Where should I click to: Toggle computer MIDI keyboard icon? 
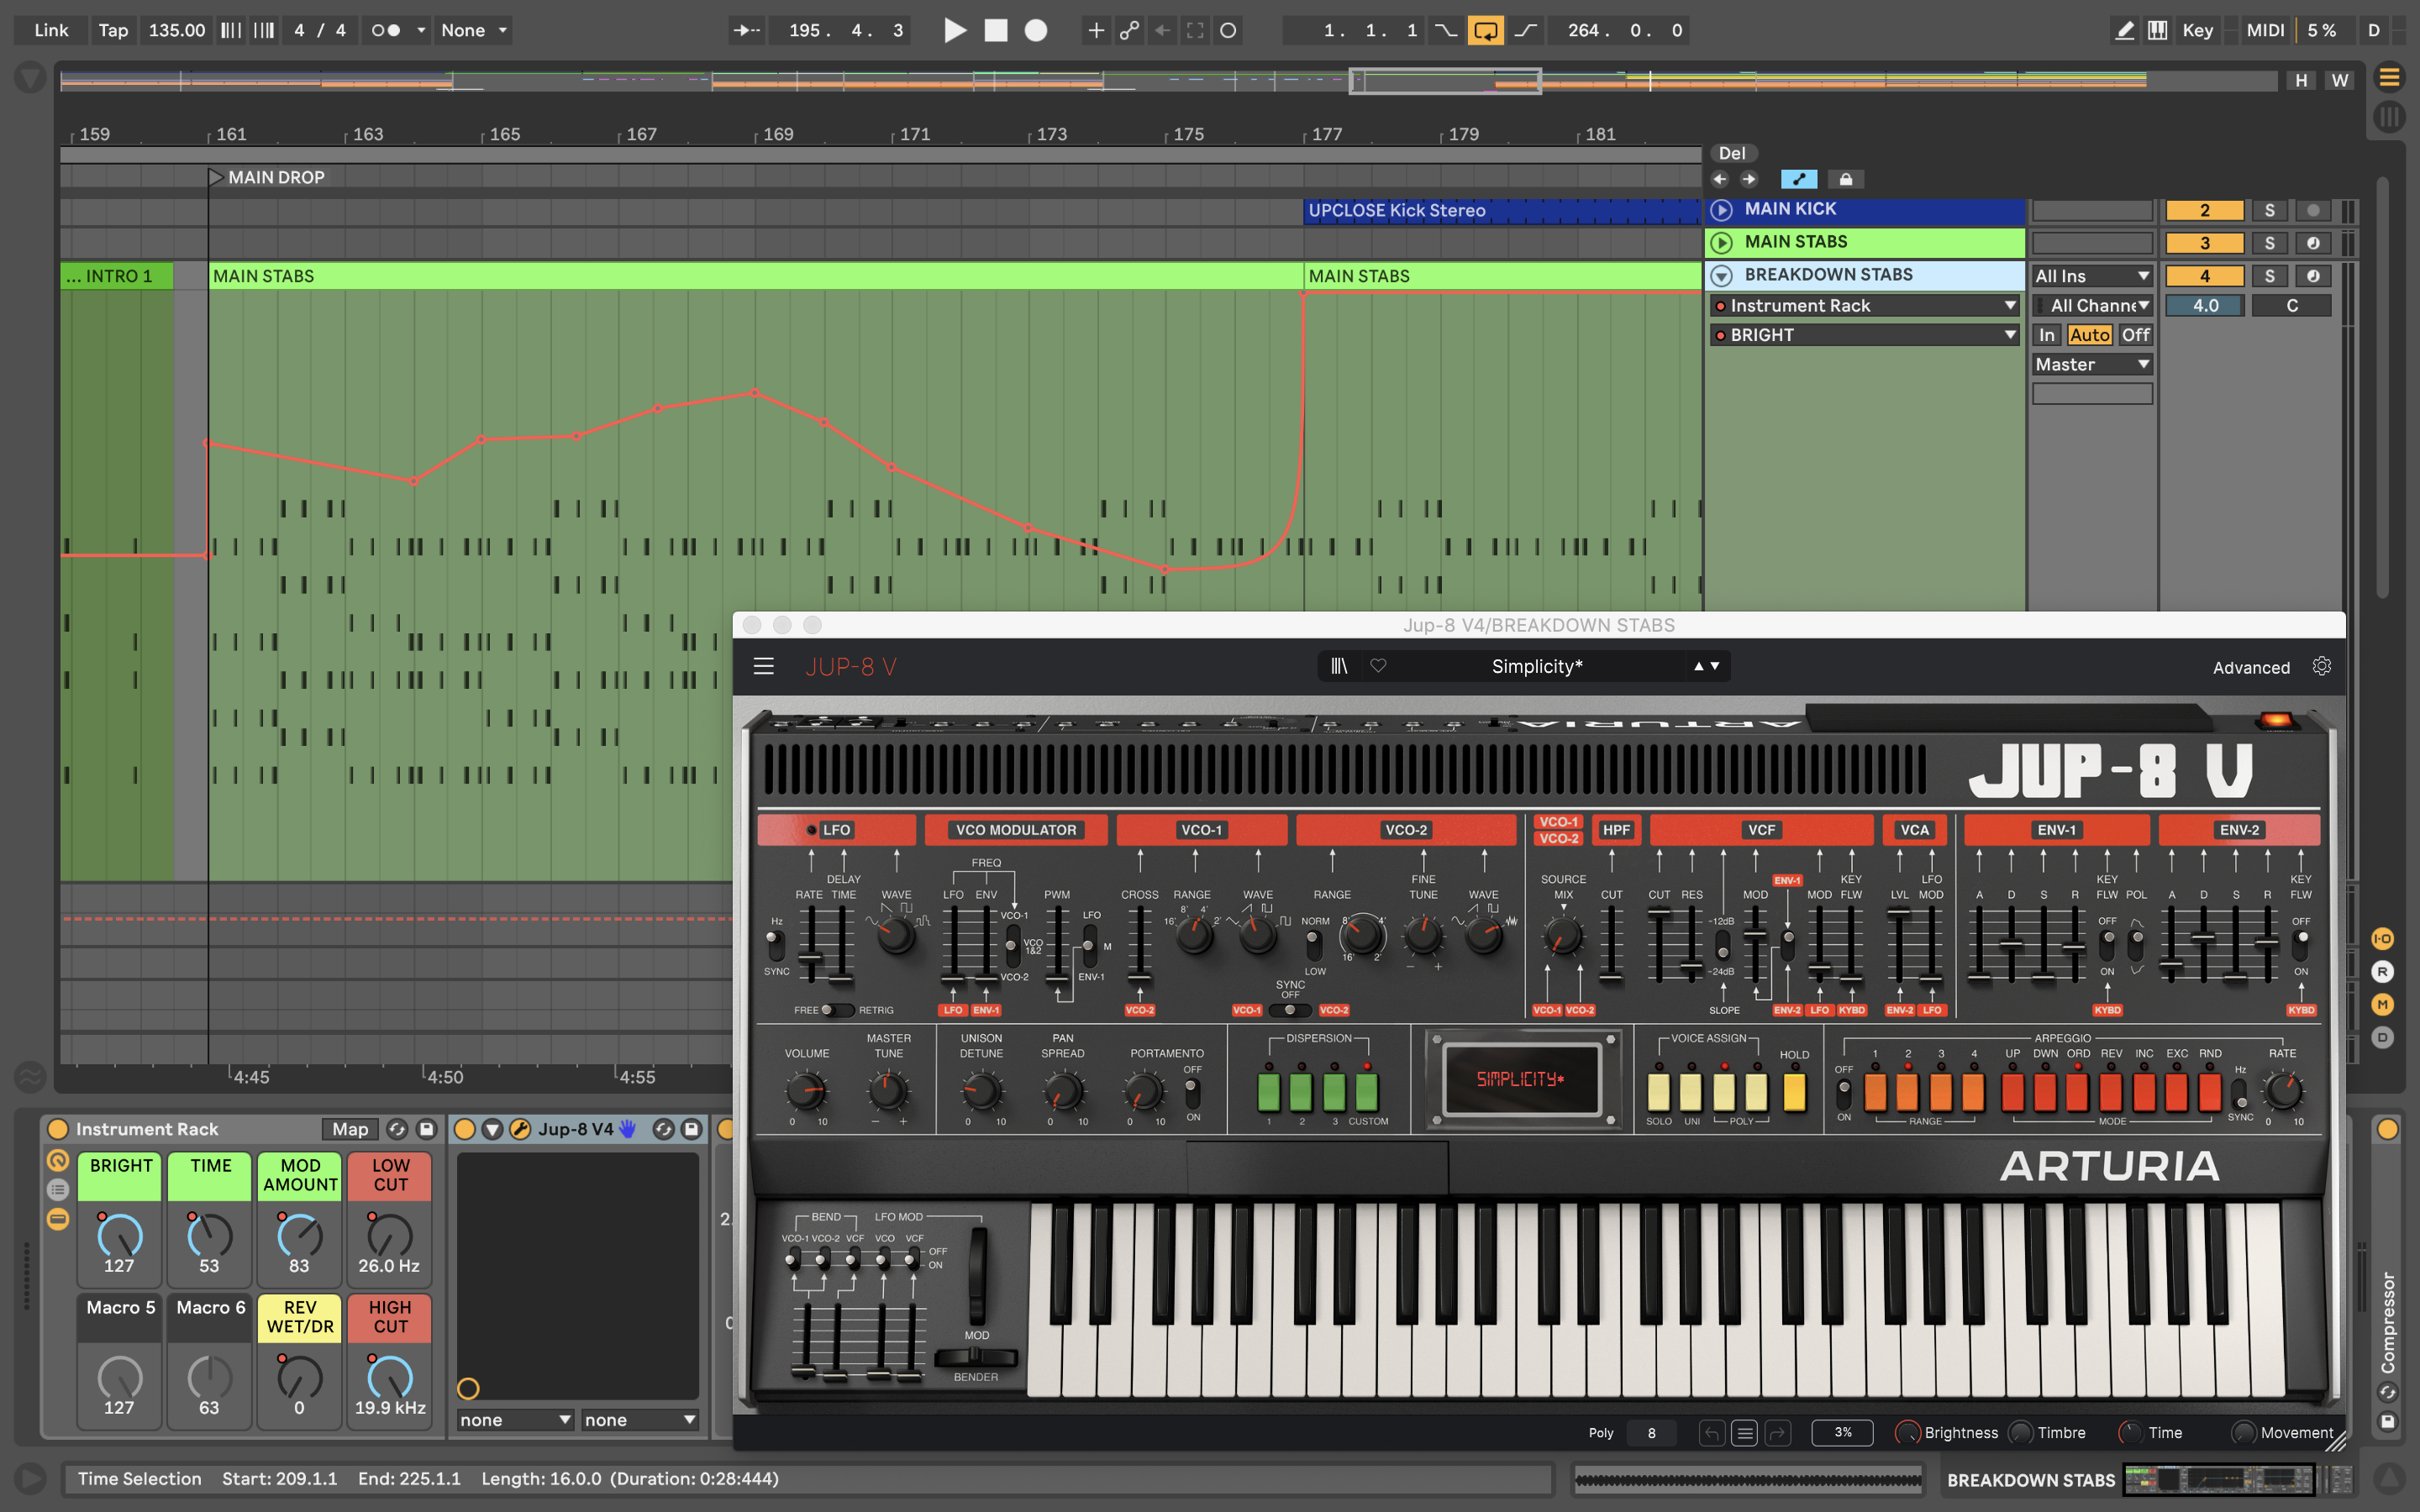pos(2158,30)
